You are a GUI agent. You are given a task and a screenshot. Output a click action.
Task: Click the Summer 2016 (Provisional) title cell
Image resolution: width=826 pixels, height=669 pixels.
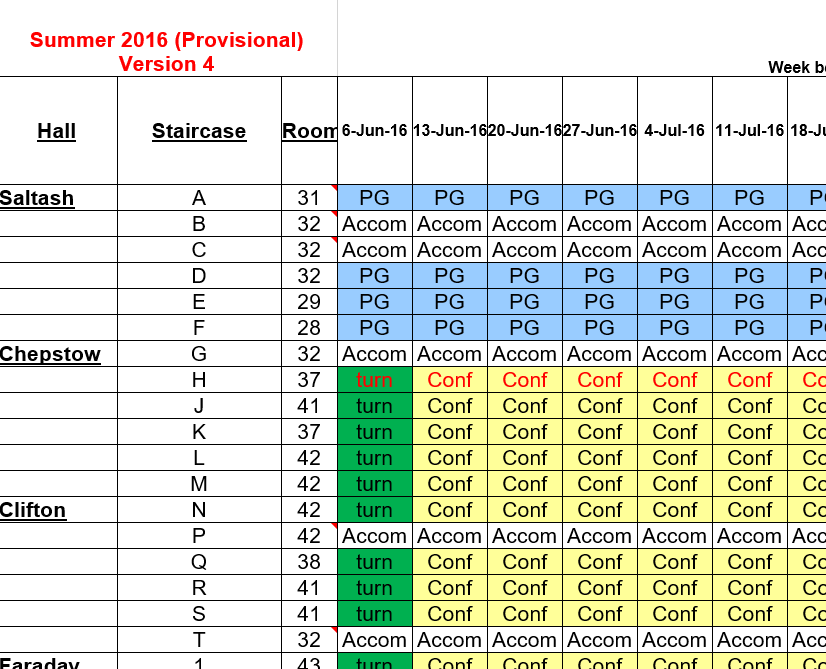[167, 41]
